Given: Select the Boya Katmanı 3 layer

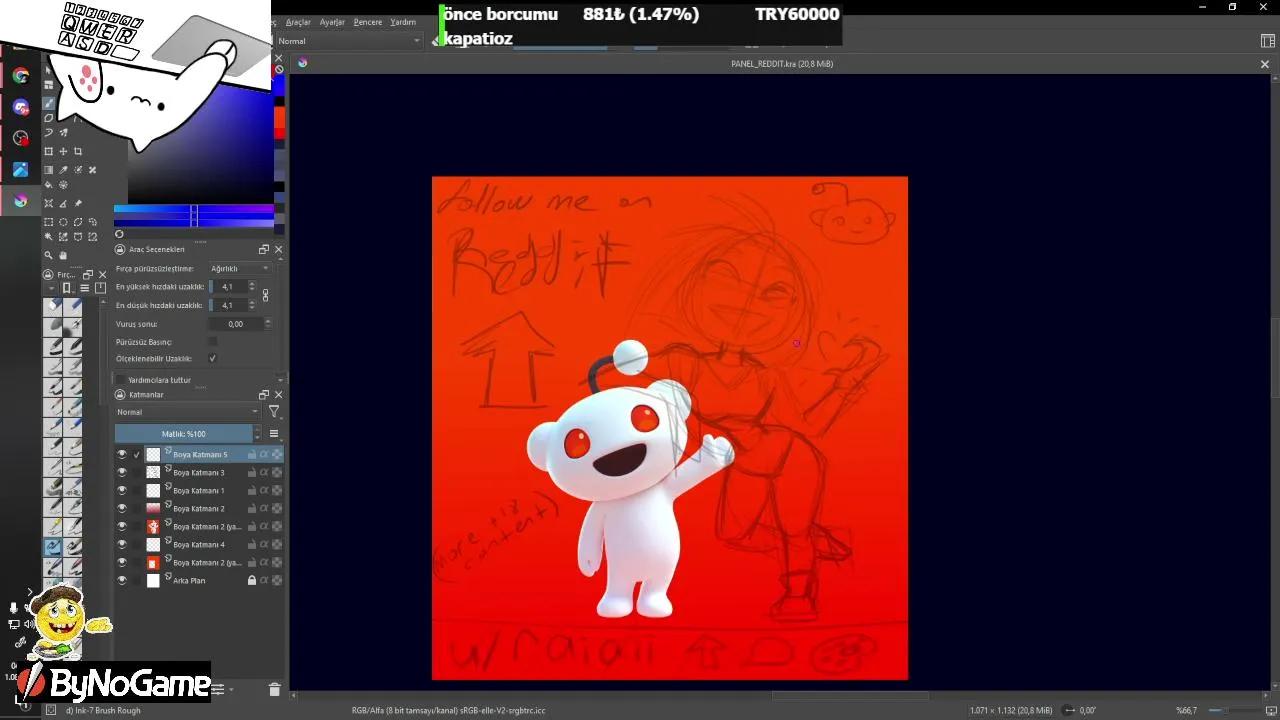Looking at the screenshot, I should 199,472.
